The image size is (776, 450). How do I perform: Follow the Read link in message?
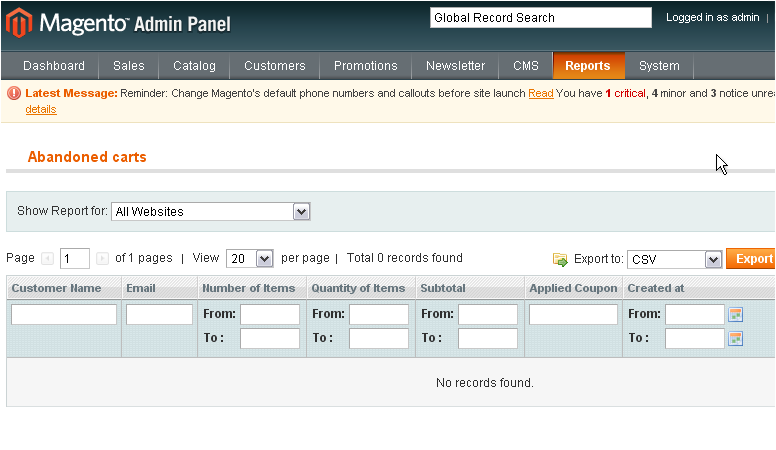tap(540, 93)
